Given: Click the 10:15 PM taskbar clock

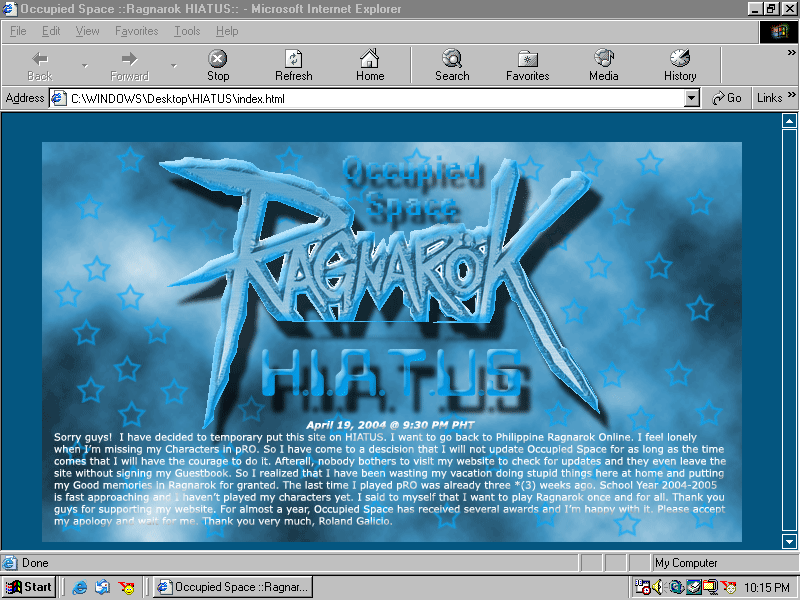Looking at the screenshot, I should coord(766,588).
